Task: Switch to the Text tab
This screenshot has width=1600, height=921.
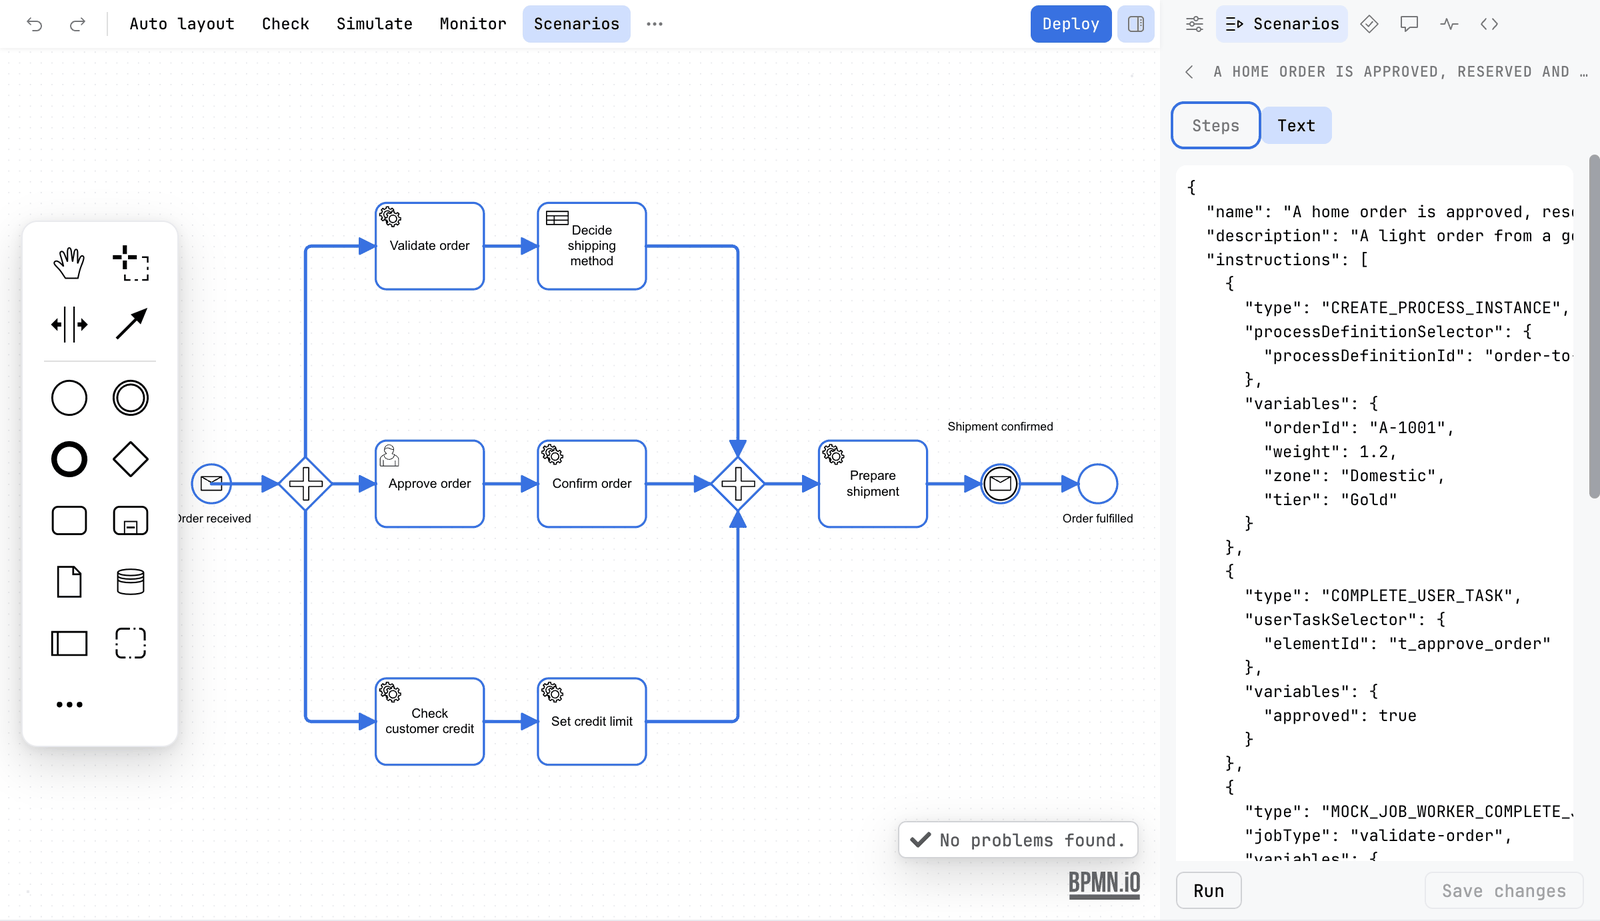Action: point(1296,126)
